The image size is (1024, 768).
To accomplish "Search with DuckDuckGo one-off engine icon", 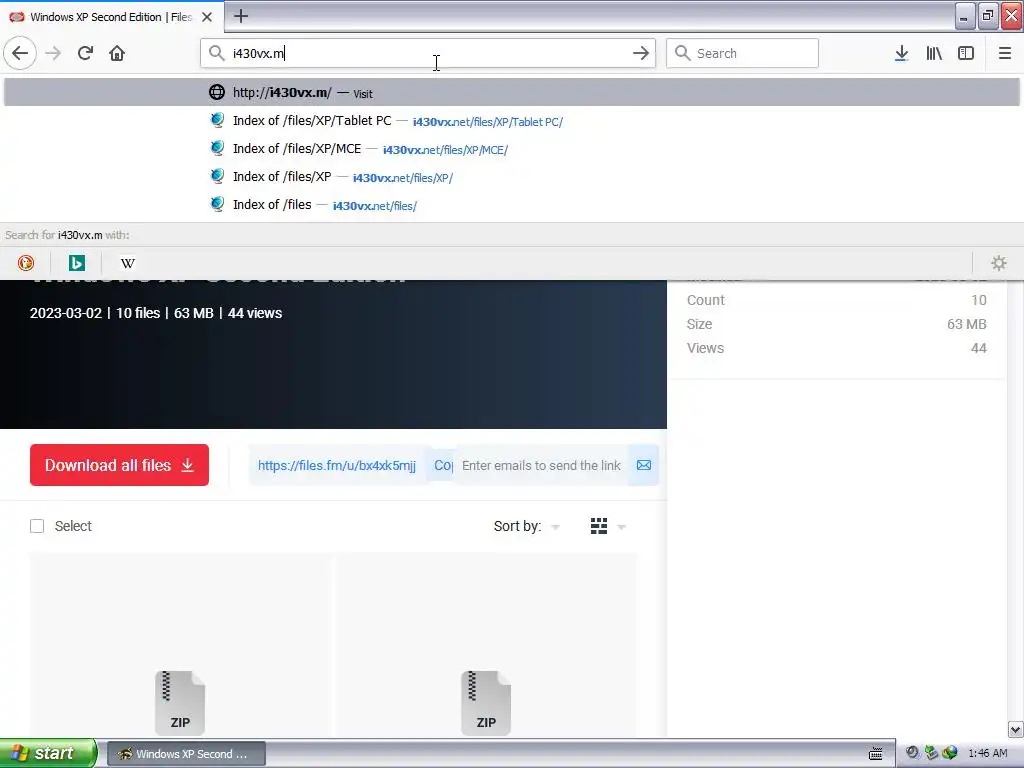I will point(26,263).
